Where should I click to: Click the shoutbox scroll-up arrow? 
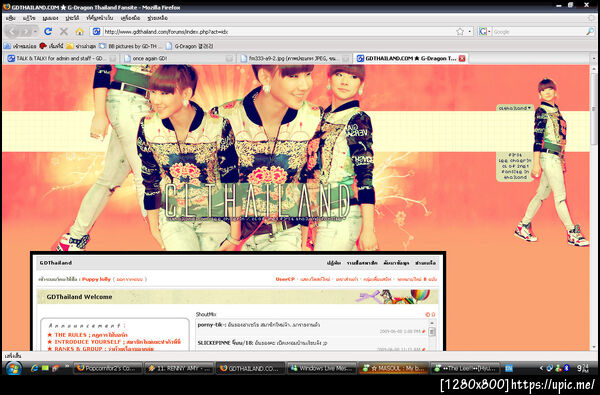coord(432,323)
